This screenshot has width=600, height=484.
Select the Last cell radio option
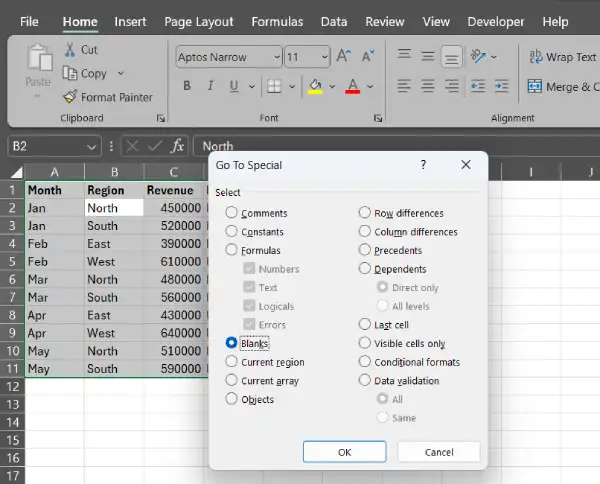coord(364,324)
